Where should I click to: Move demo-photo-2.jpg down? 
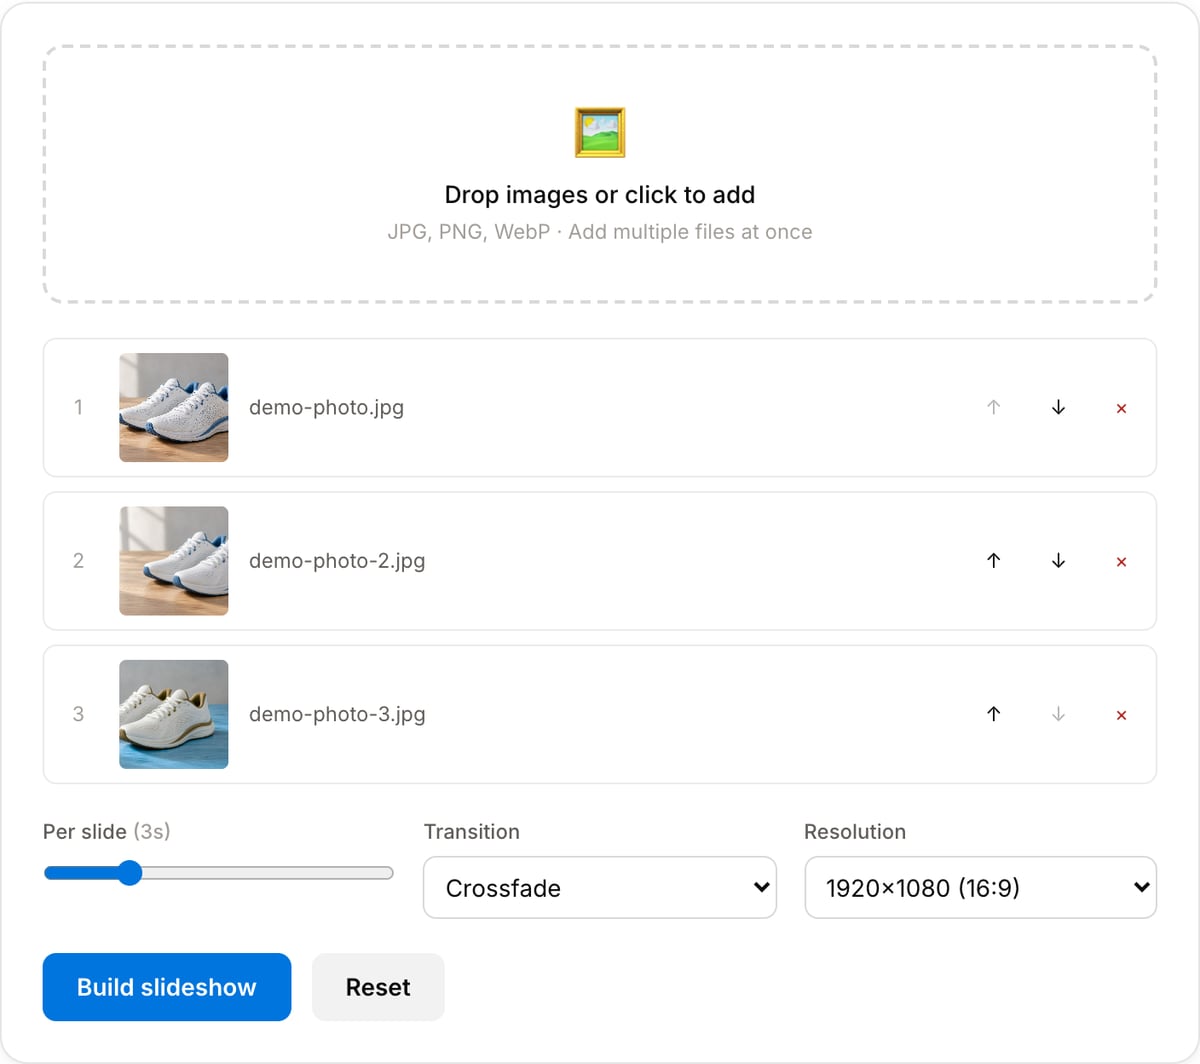[1058, 561]
